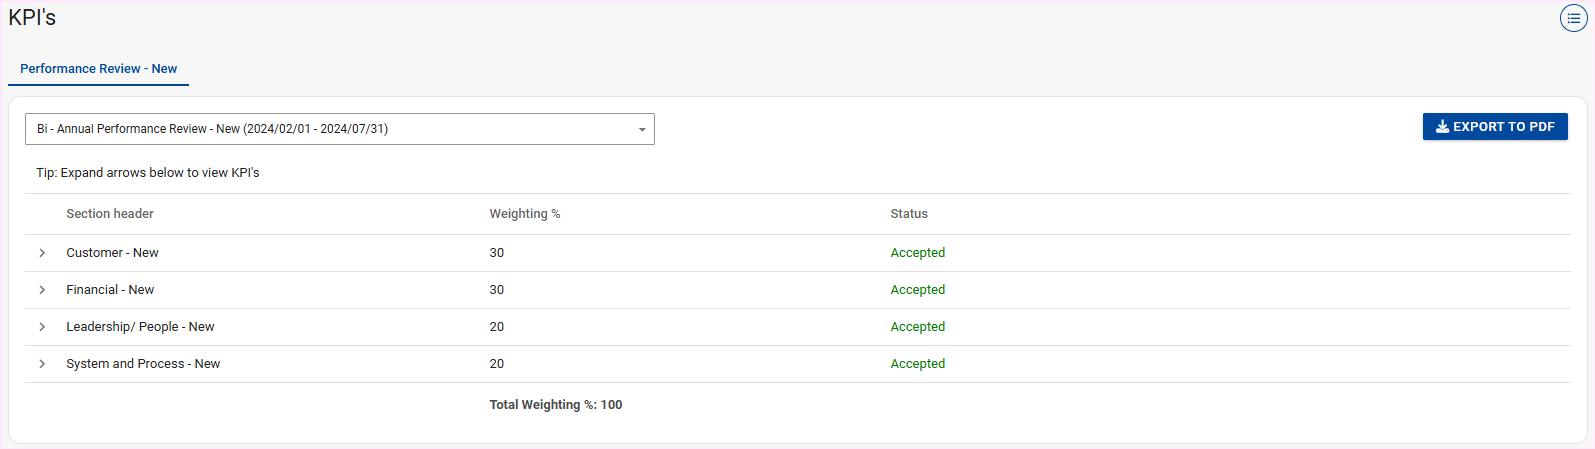Screen dimensions: 1595x449
Task: Select the Financial - New section name
Action: [110, 290]
